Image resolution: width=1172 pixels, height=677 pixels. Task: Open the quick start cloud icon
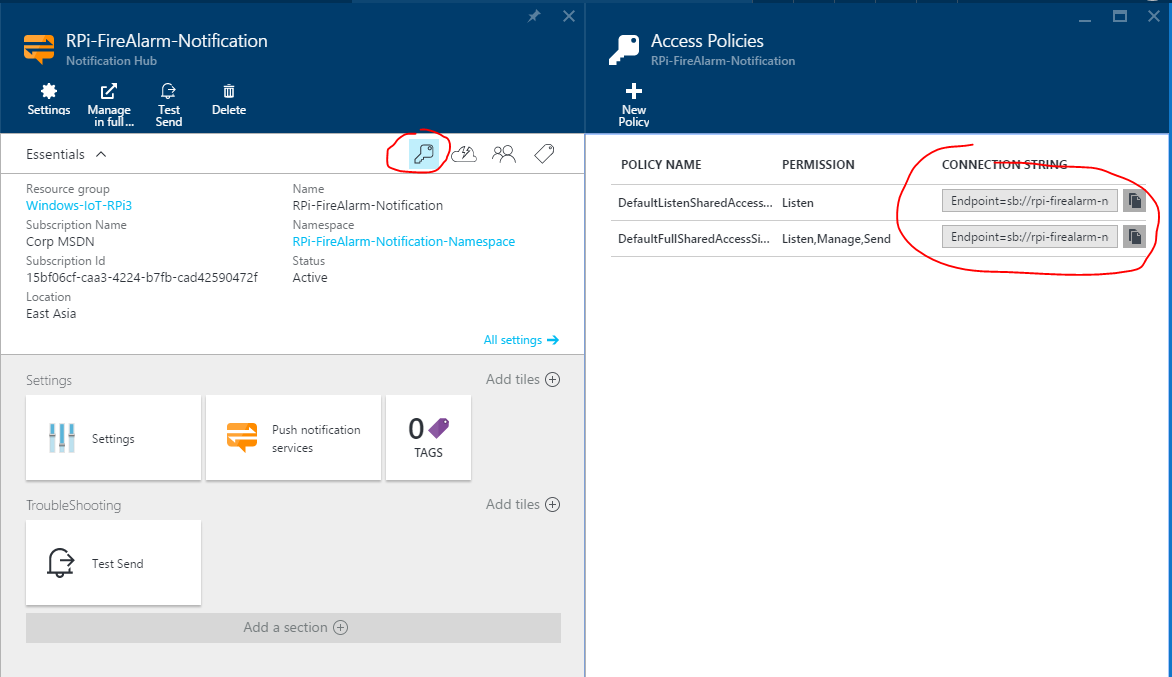464,154
